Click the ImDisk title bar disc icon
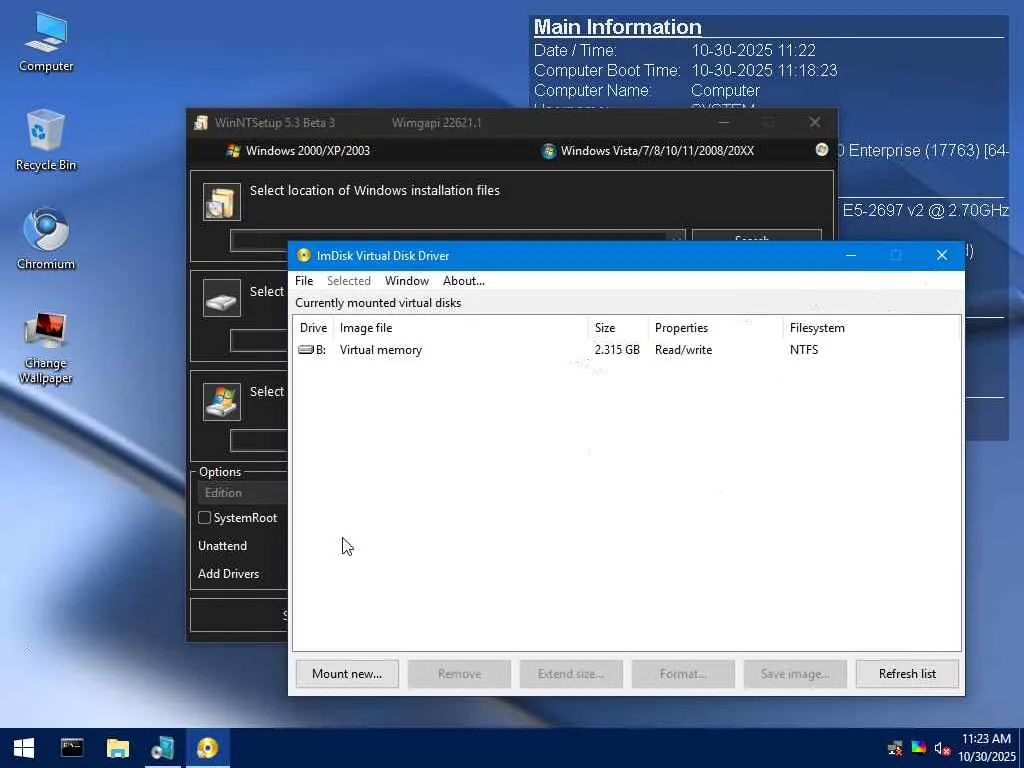 pyautogui.click(x=304, y=255)
